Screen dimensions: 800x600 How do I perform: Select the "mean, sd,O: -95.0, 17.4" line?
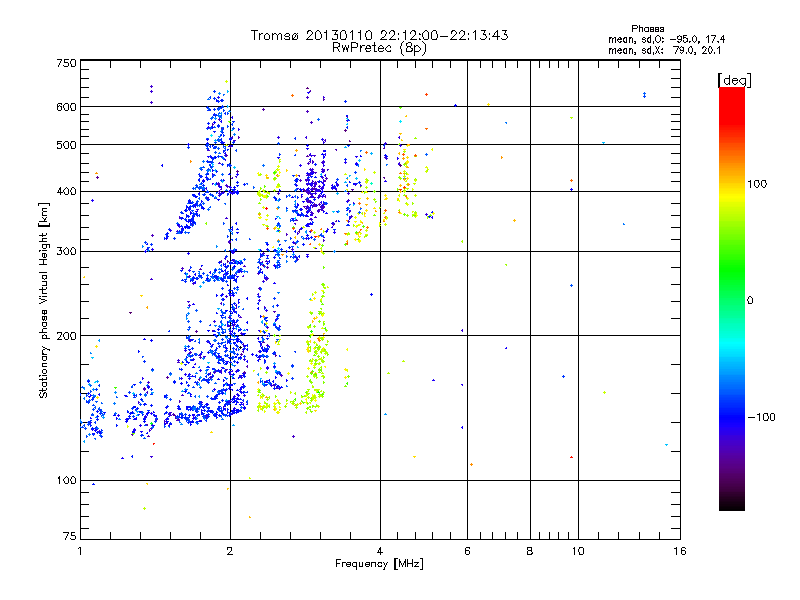[666, 39]
